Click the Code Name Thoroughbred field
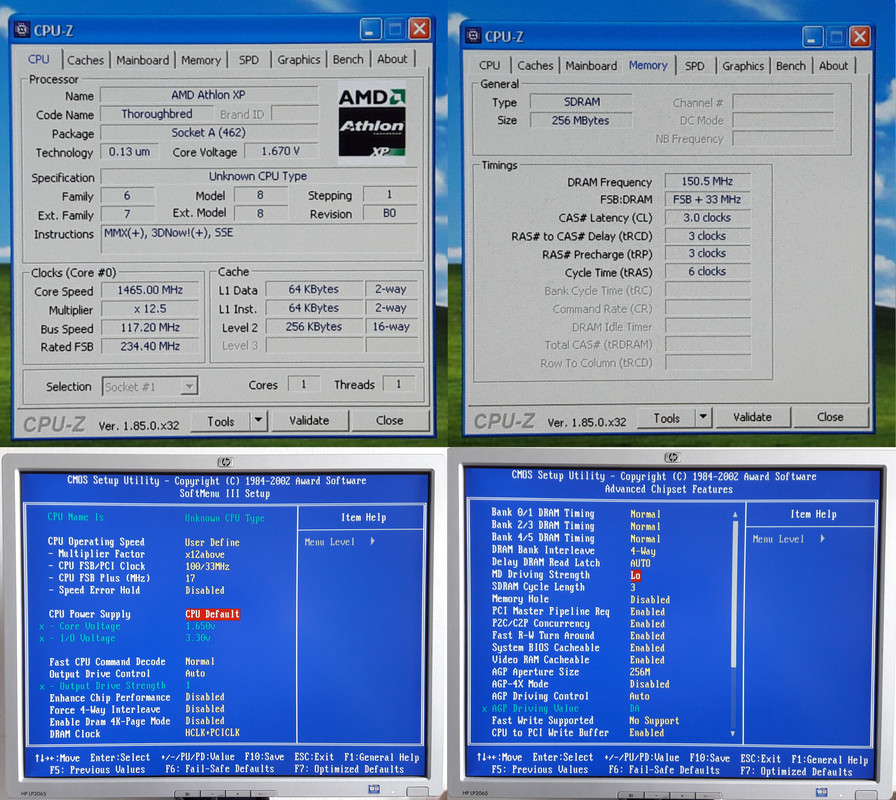This screenshot has height=800, width=896. click(x=157, y=114)
